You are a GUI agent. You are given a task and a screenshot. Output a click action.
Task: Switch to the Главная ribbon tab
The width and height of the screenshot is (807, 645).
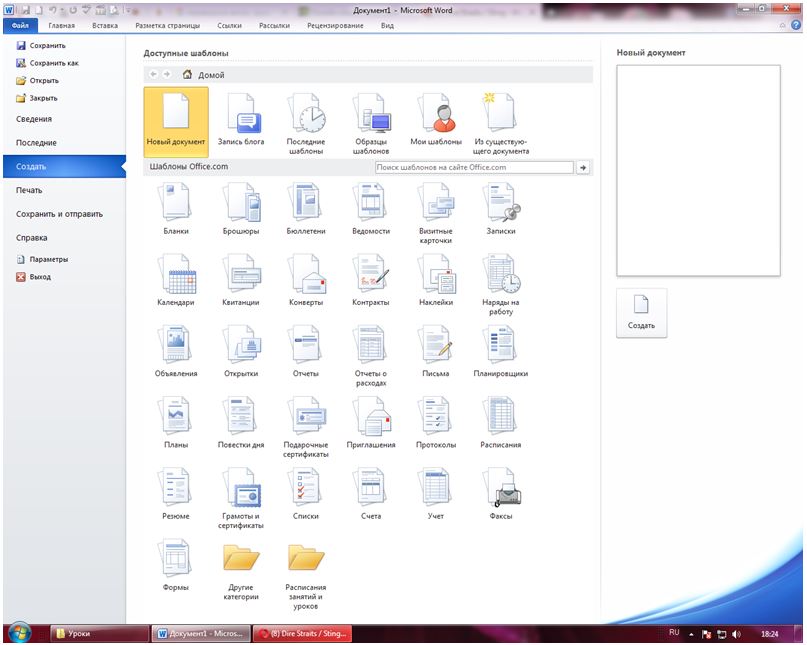click(x=62, y=25)
